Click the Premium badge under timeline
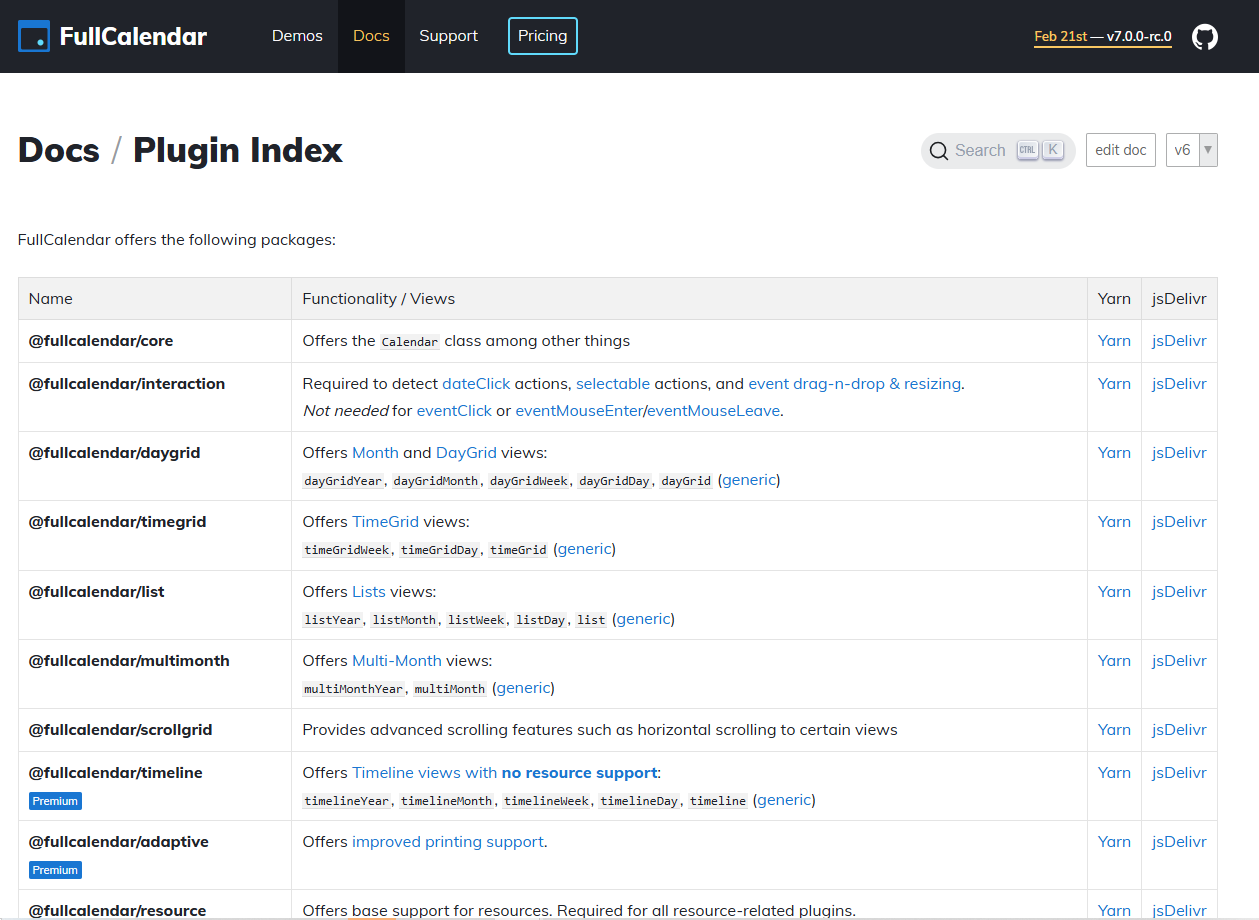The height and width of the screenshot is (920, 1259). 55,801
